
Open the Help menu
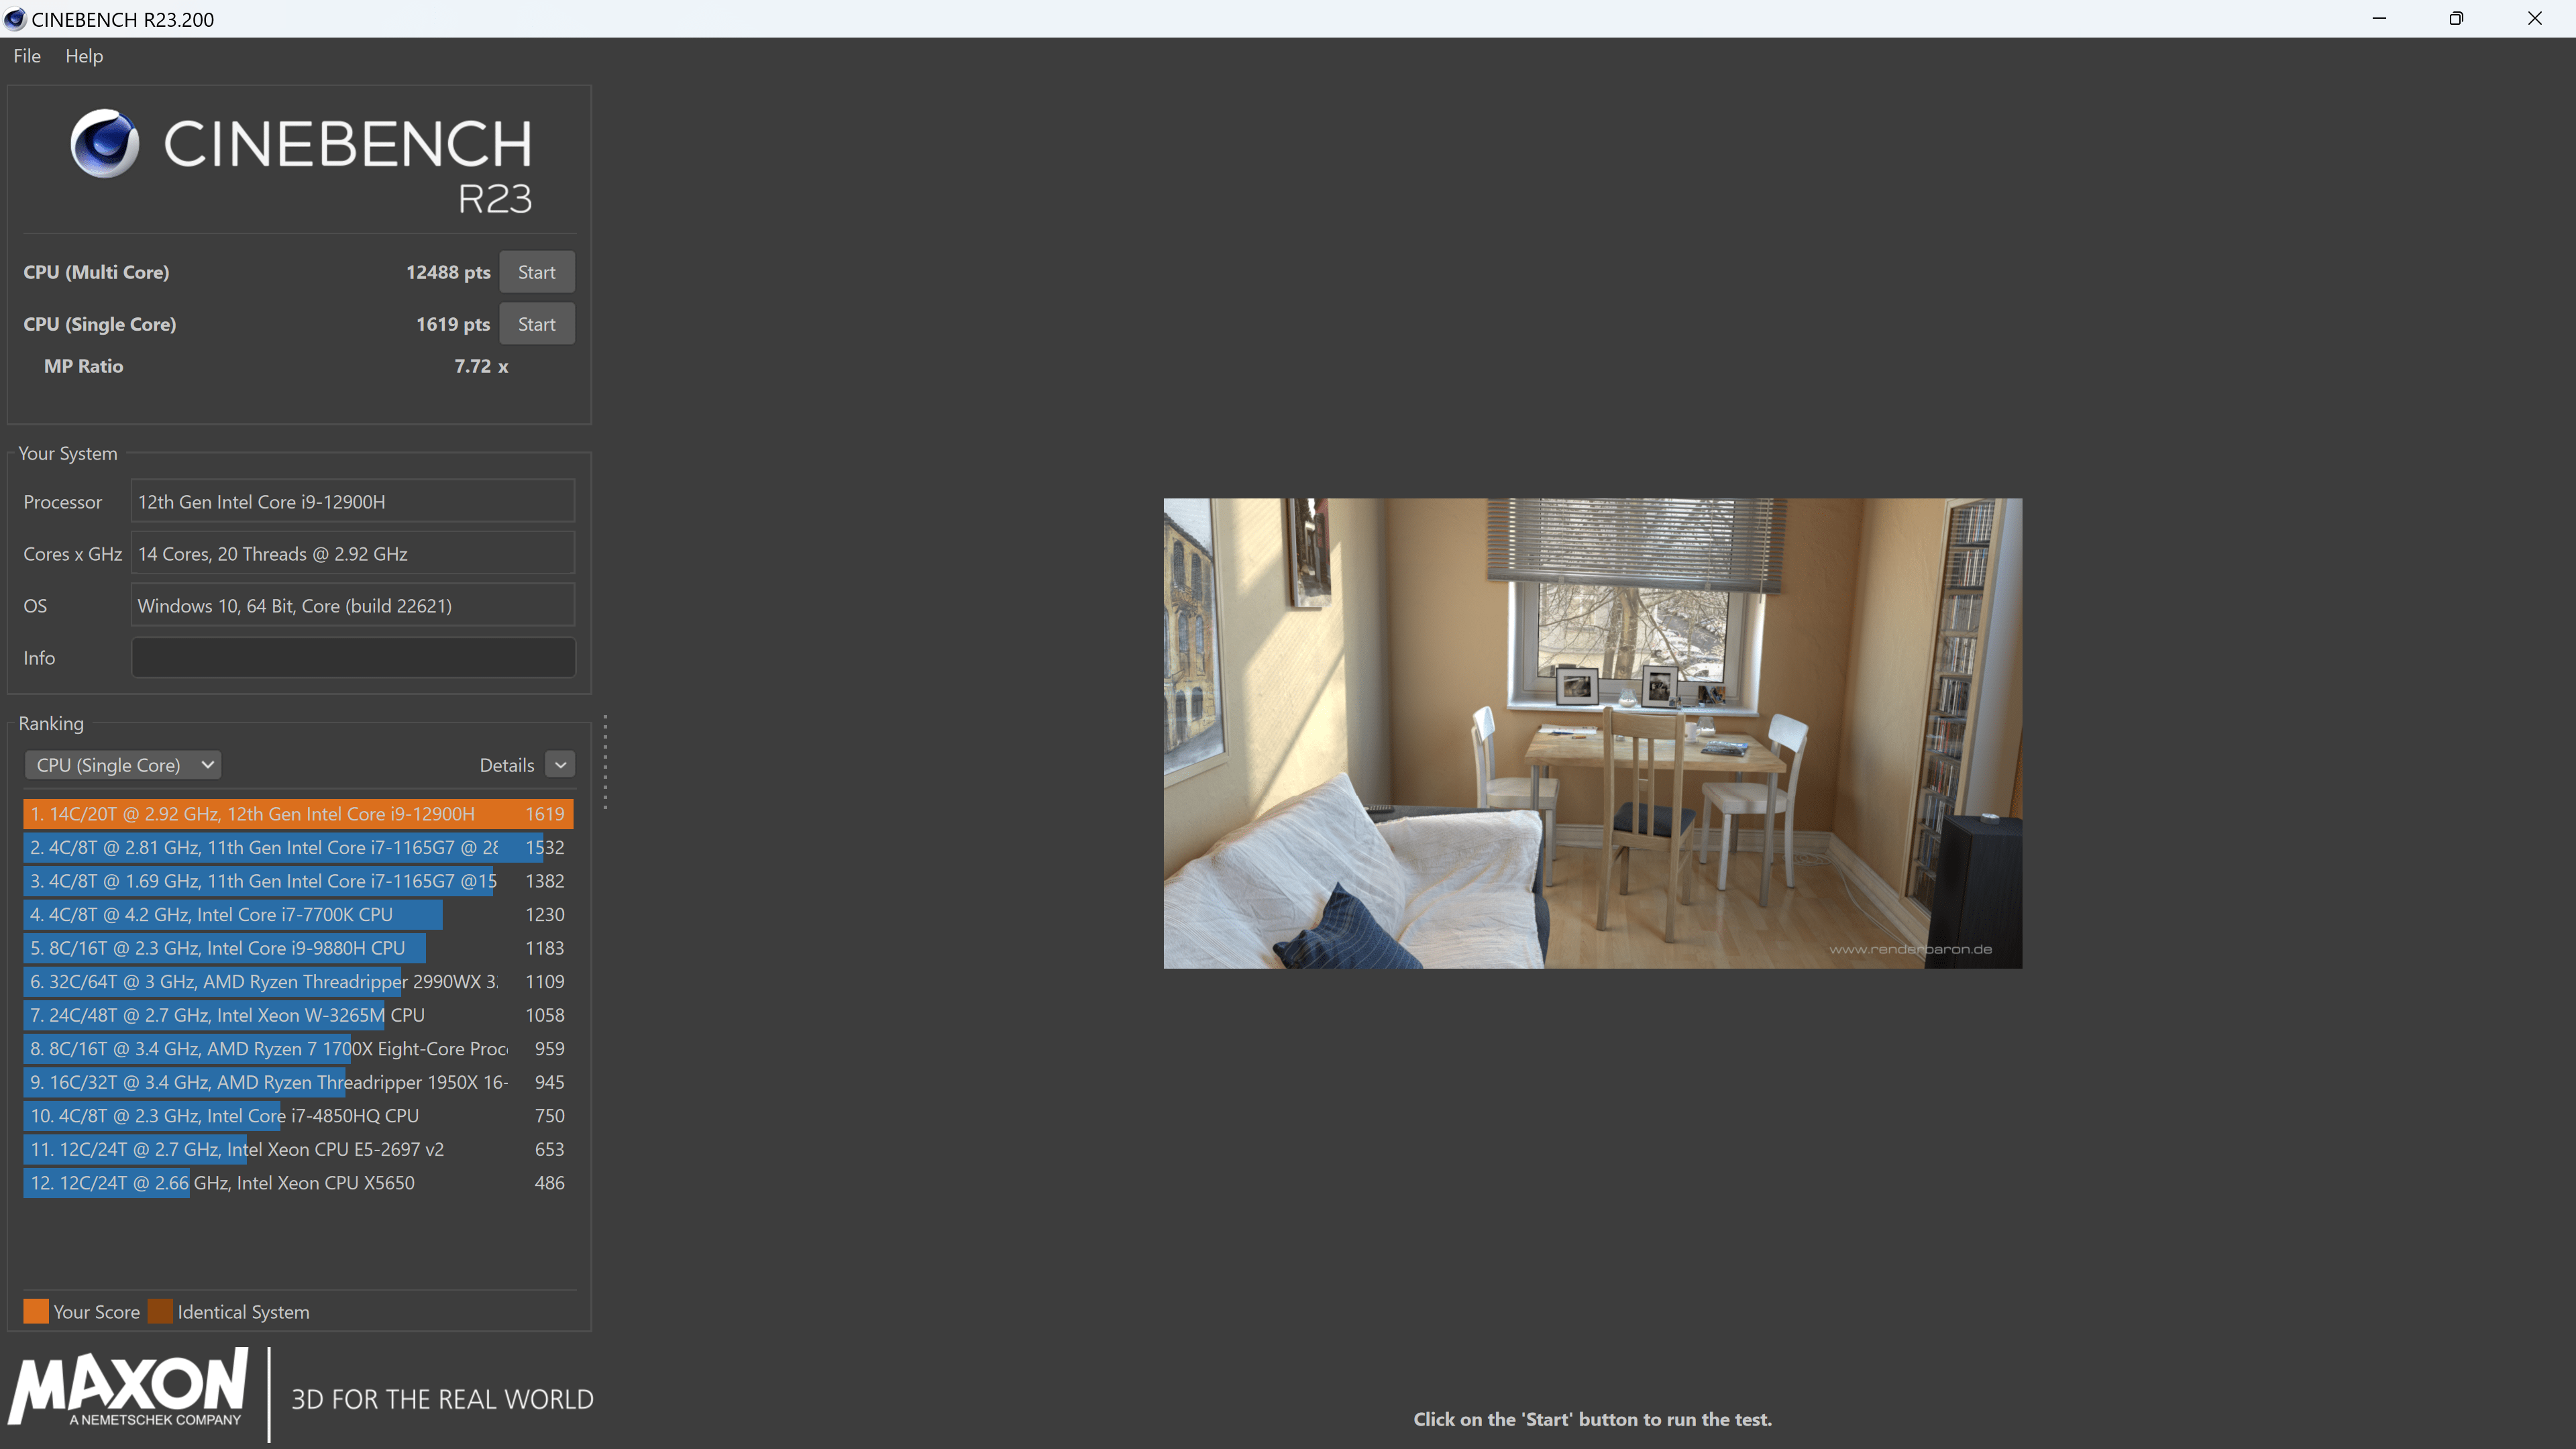point(84,56)
